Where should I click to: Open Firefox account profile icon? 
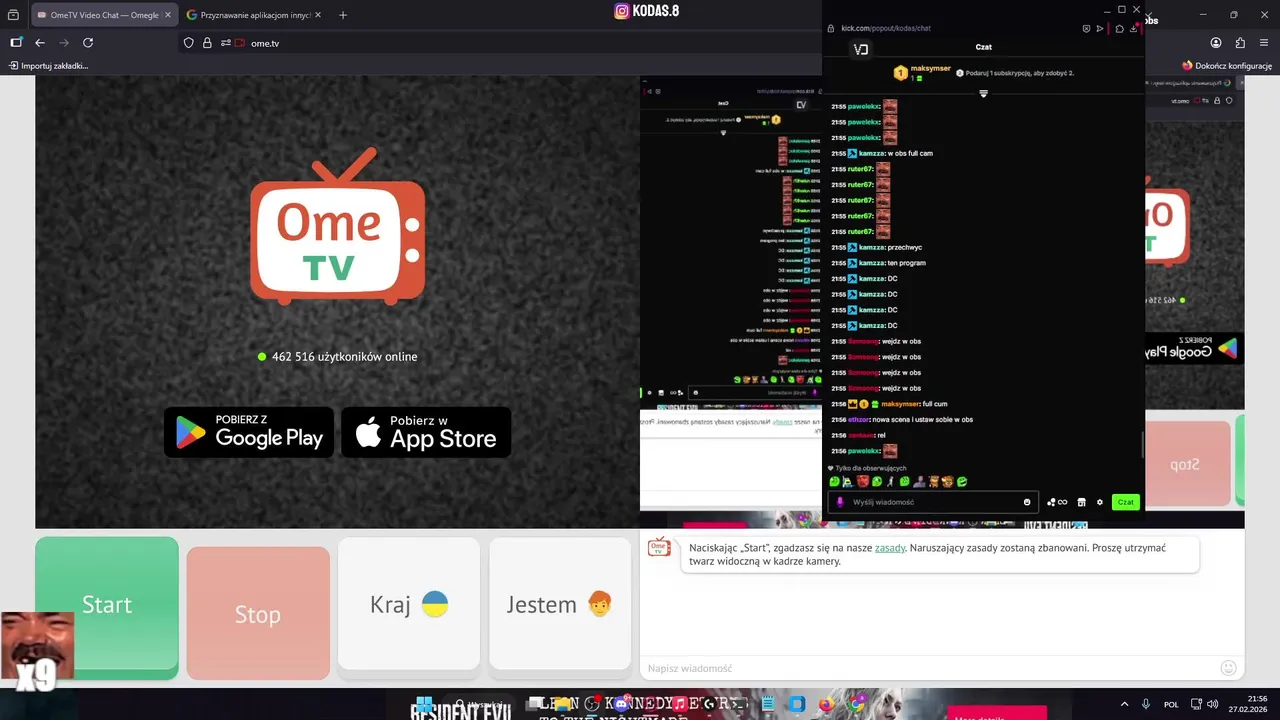(x=1216, y=43)
